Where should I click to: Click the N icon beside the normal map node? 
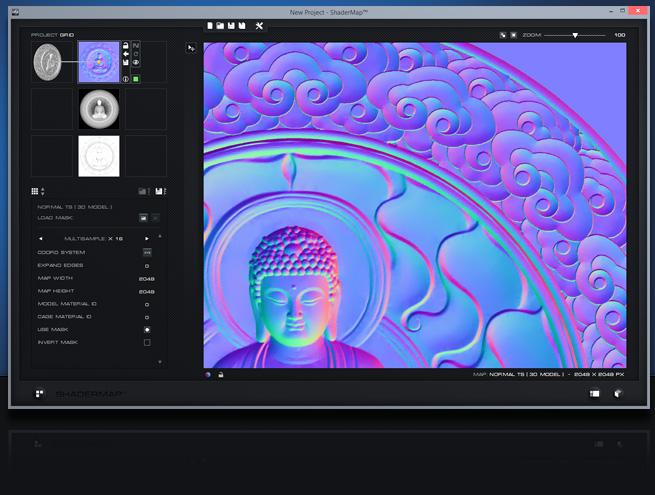pos(136,45)
